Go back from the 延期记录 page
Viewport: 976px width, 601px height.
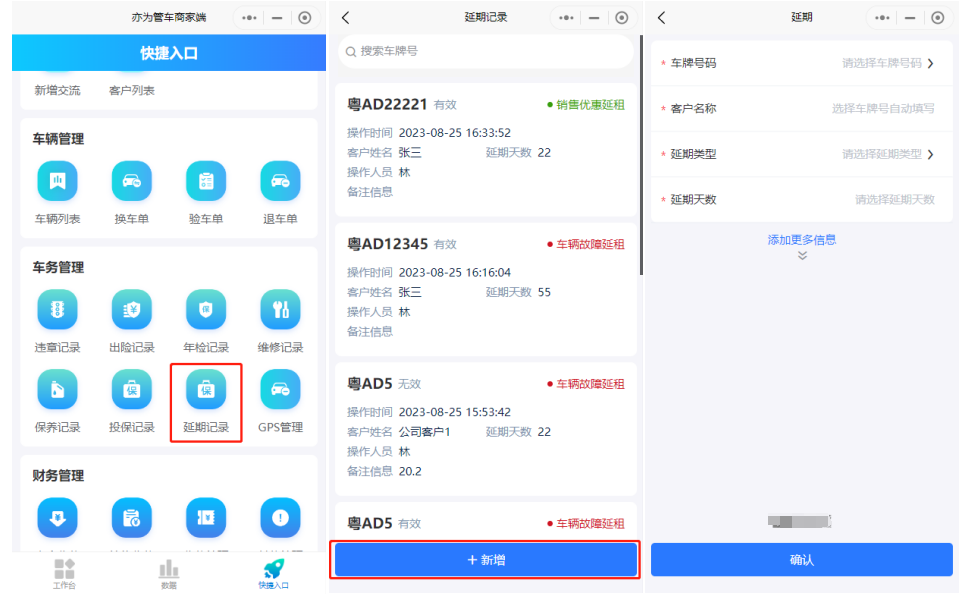[346, 18]
